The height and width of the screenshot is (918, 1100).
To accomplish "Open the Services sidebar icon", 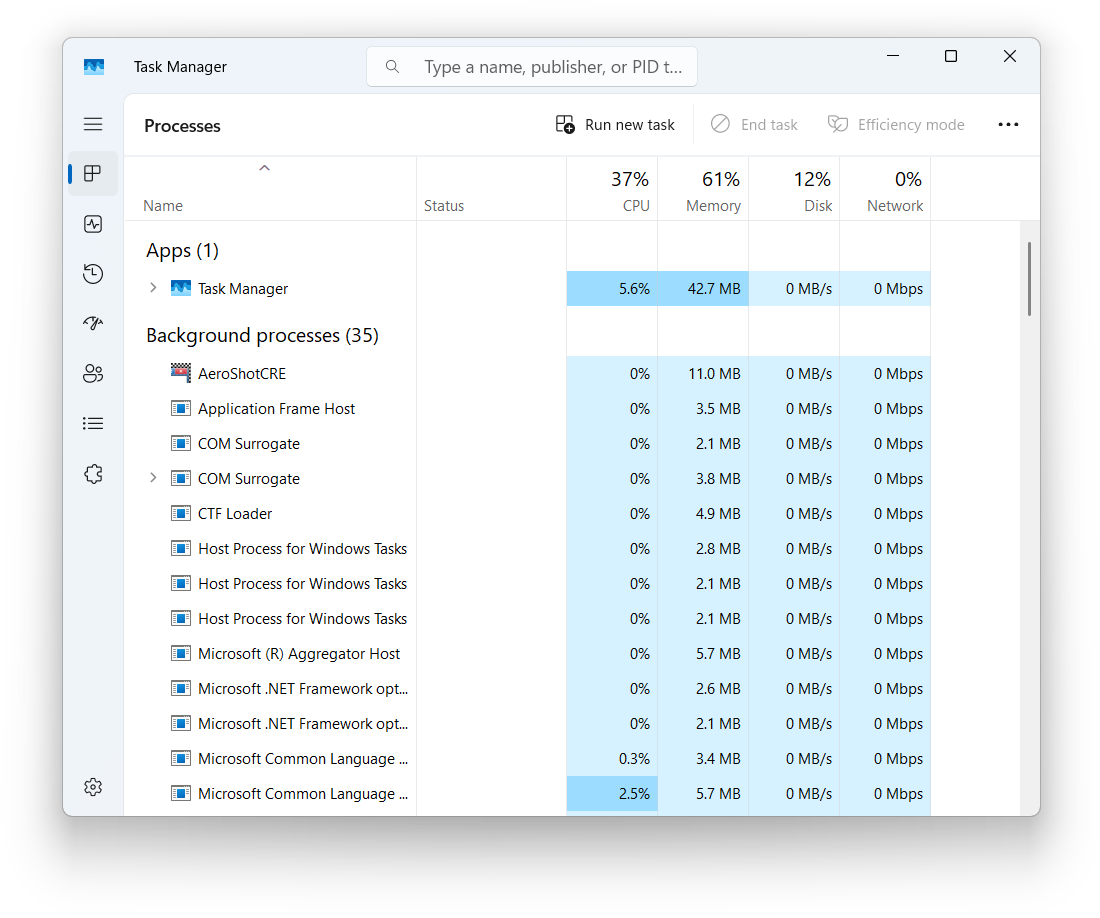I will [x=93, y=474].
